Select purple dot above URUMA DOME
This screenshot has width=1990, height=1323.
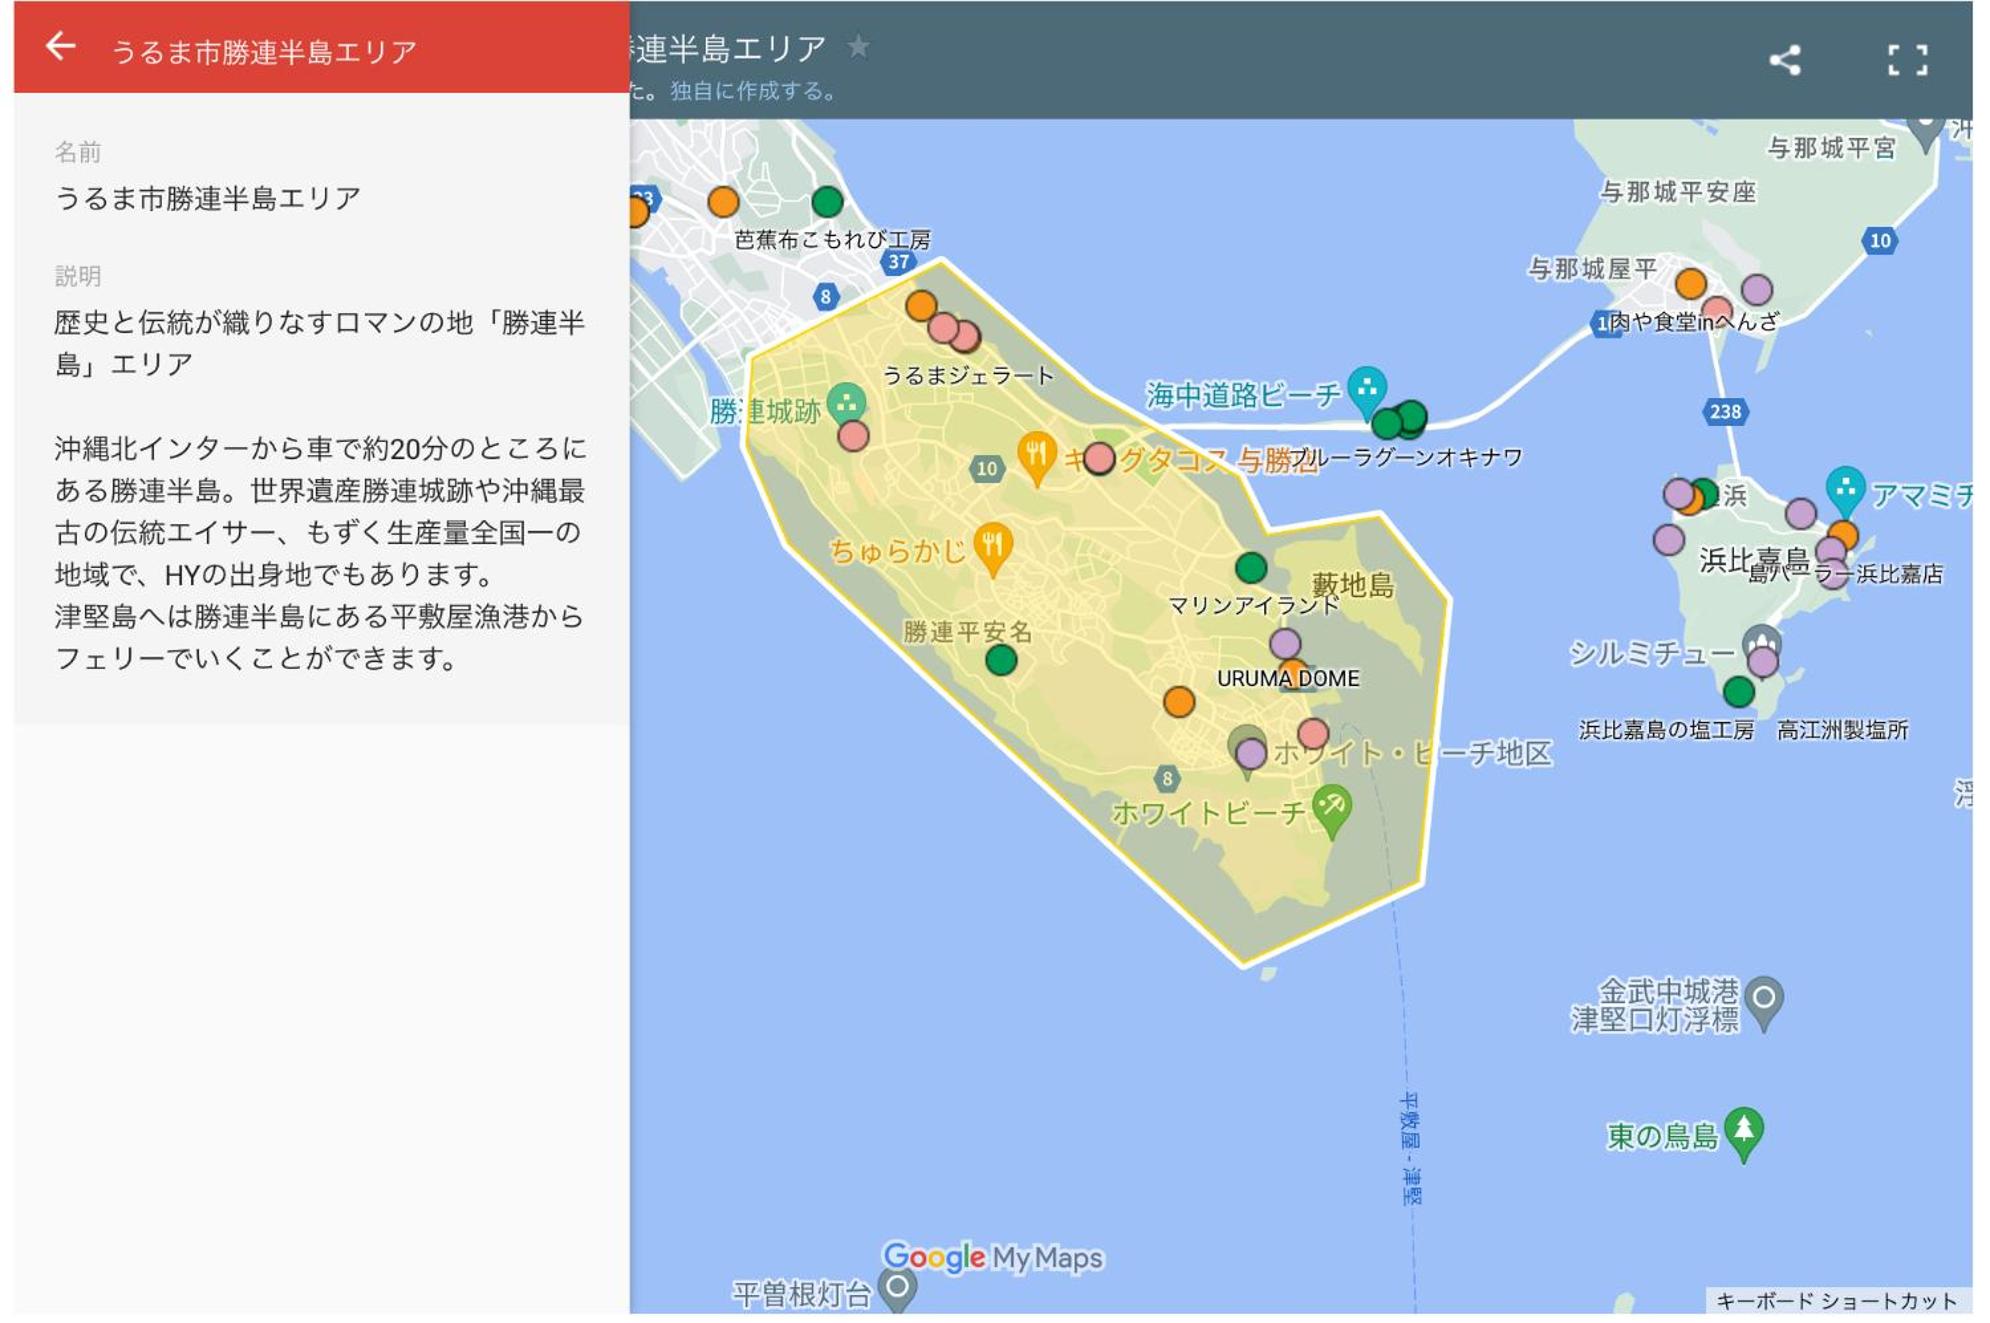pyautogui.click(x=1285, y=643)
